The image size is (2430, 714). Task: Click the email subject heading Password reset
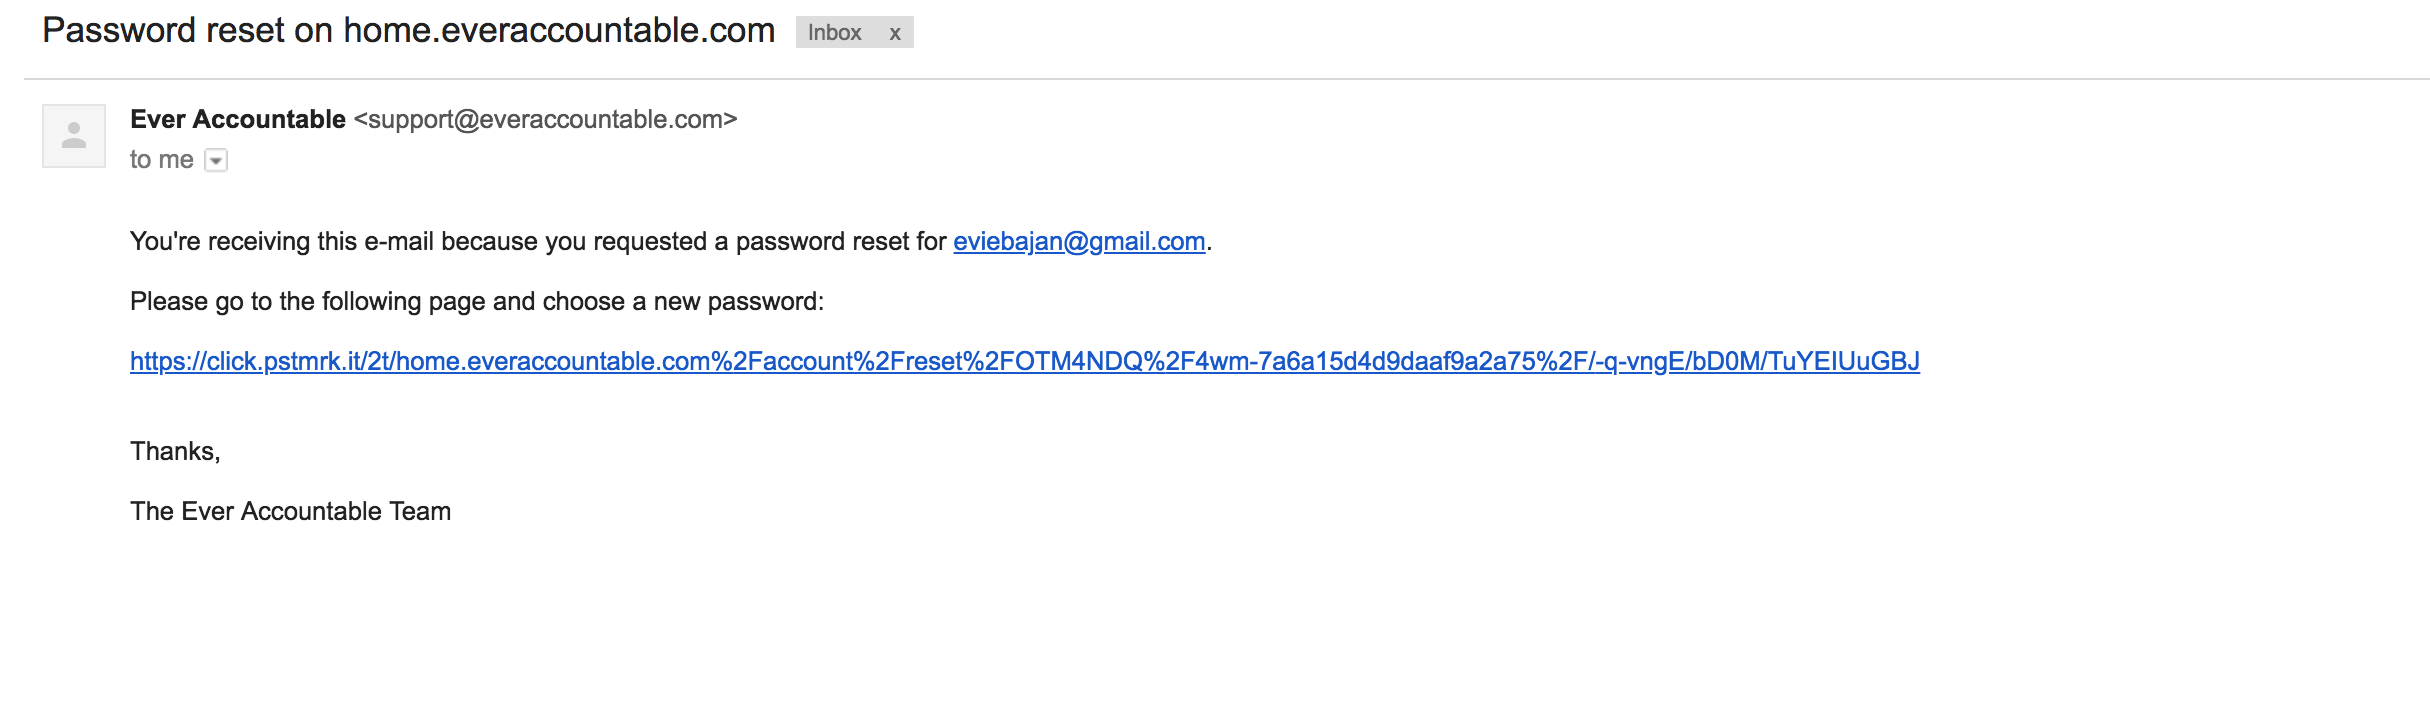point(408,30)
